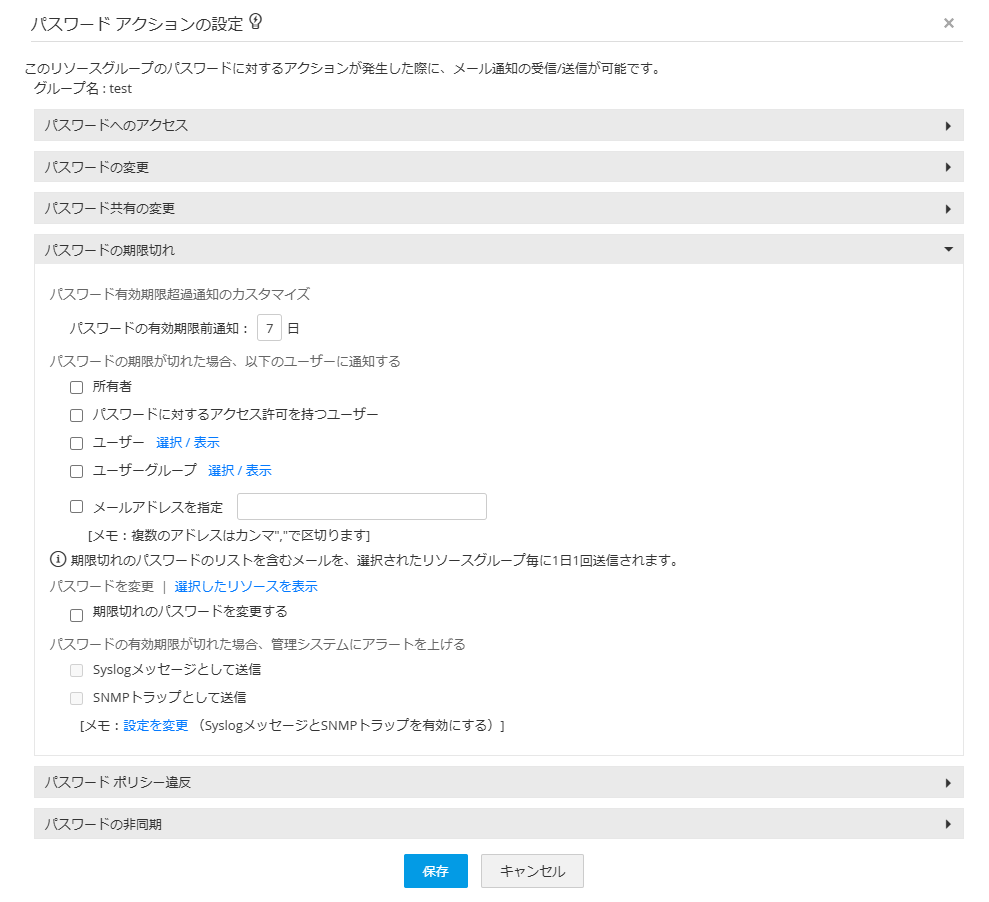Open 選択 / 表示 link next to ユーザー
This screenshot has height=902, width=989.
[188, 443]
